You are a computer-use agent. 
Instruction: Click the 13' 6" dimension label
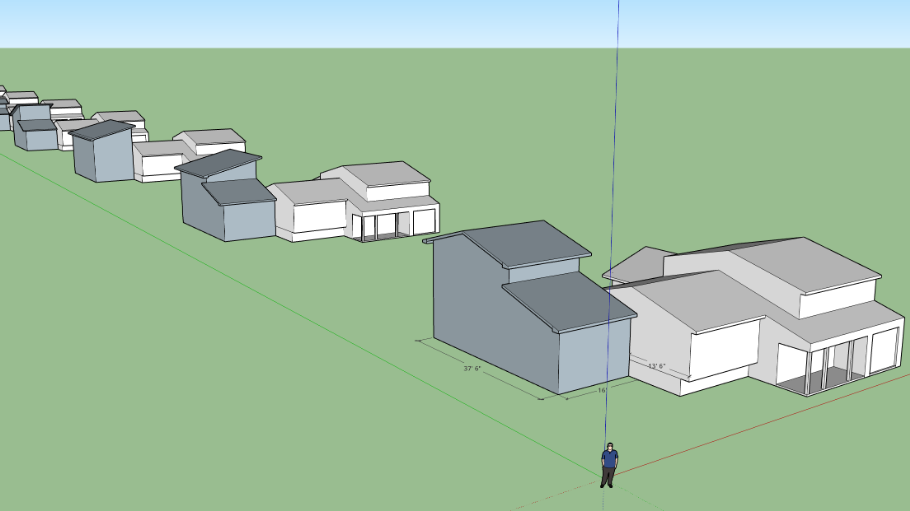(x=656, y=366)
